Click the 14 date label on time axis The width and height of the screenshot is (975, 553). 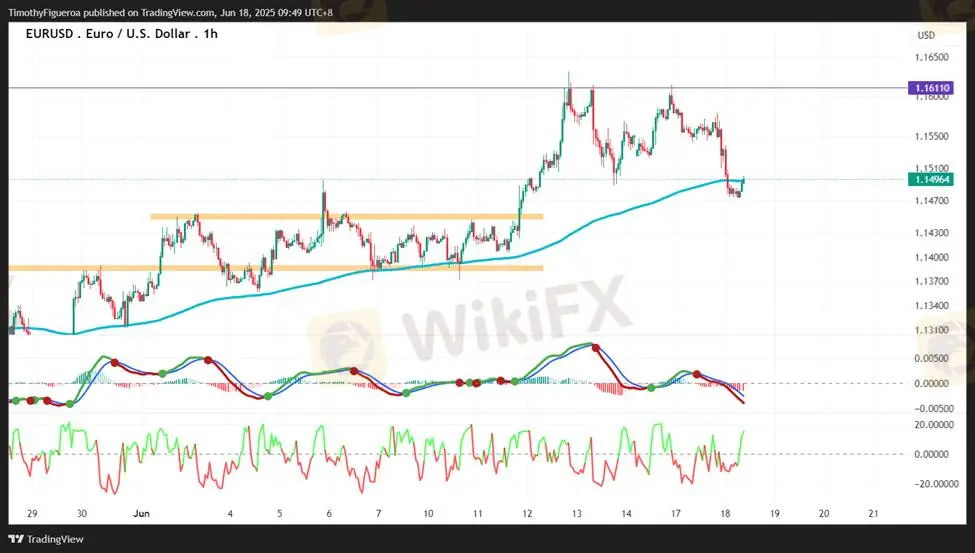[x=626, y=514]
